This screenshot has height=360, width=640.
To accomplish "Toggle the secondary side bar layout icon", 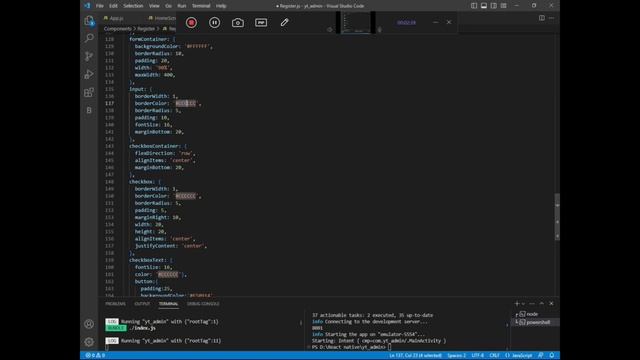I will [x=494, y=6].
